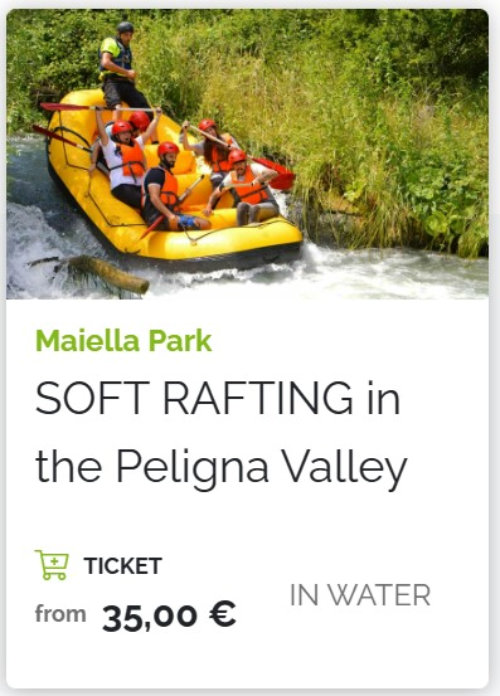500x696 pixels.
Task: Click the empty card area below the price
Action: pos(247,661)
